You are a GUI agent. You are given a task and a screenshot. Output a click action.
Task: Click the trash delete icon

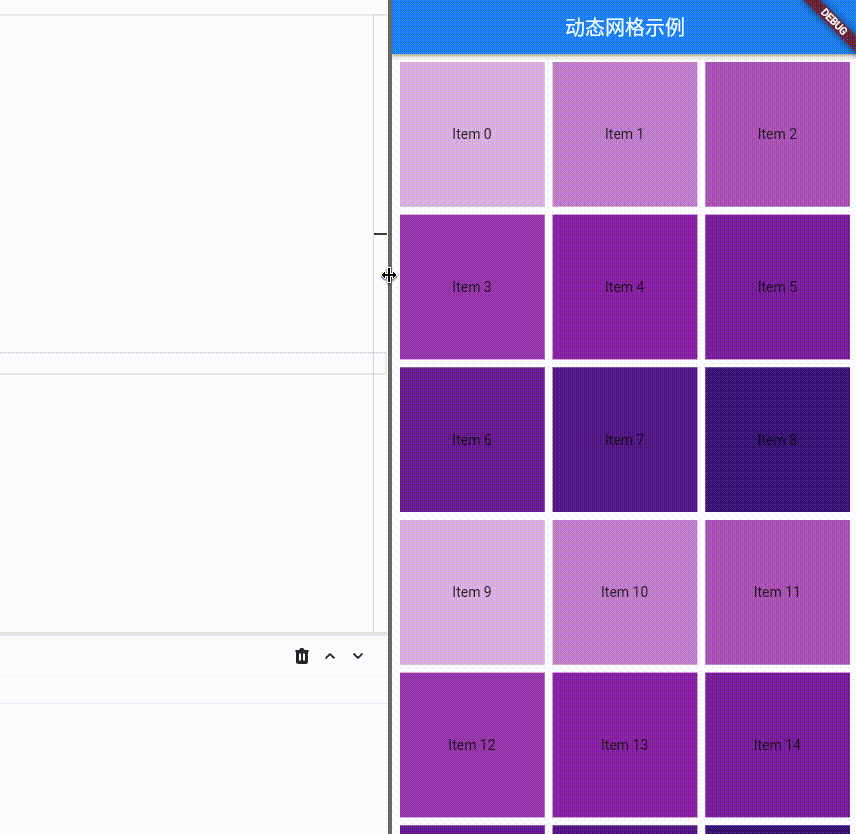(x=302, y=656)
